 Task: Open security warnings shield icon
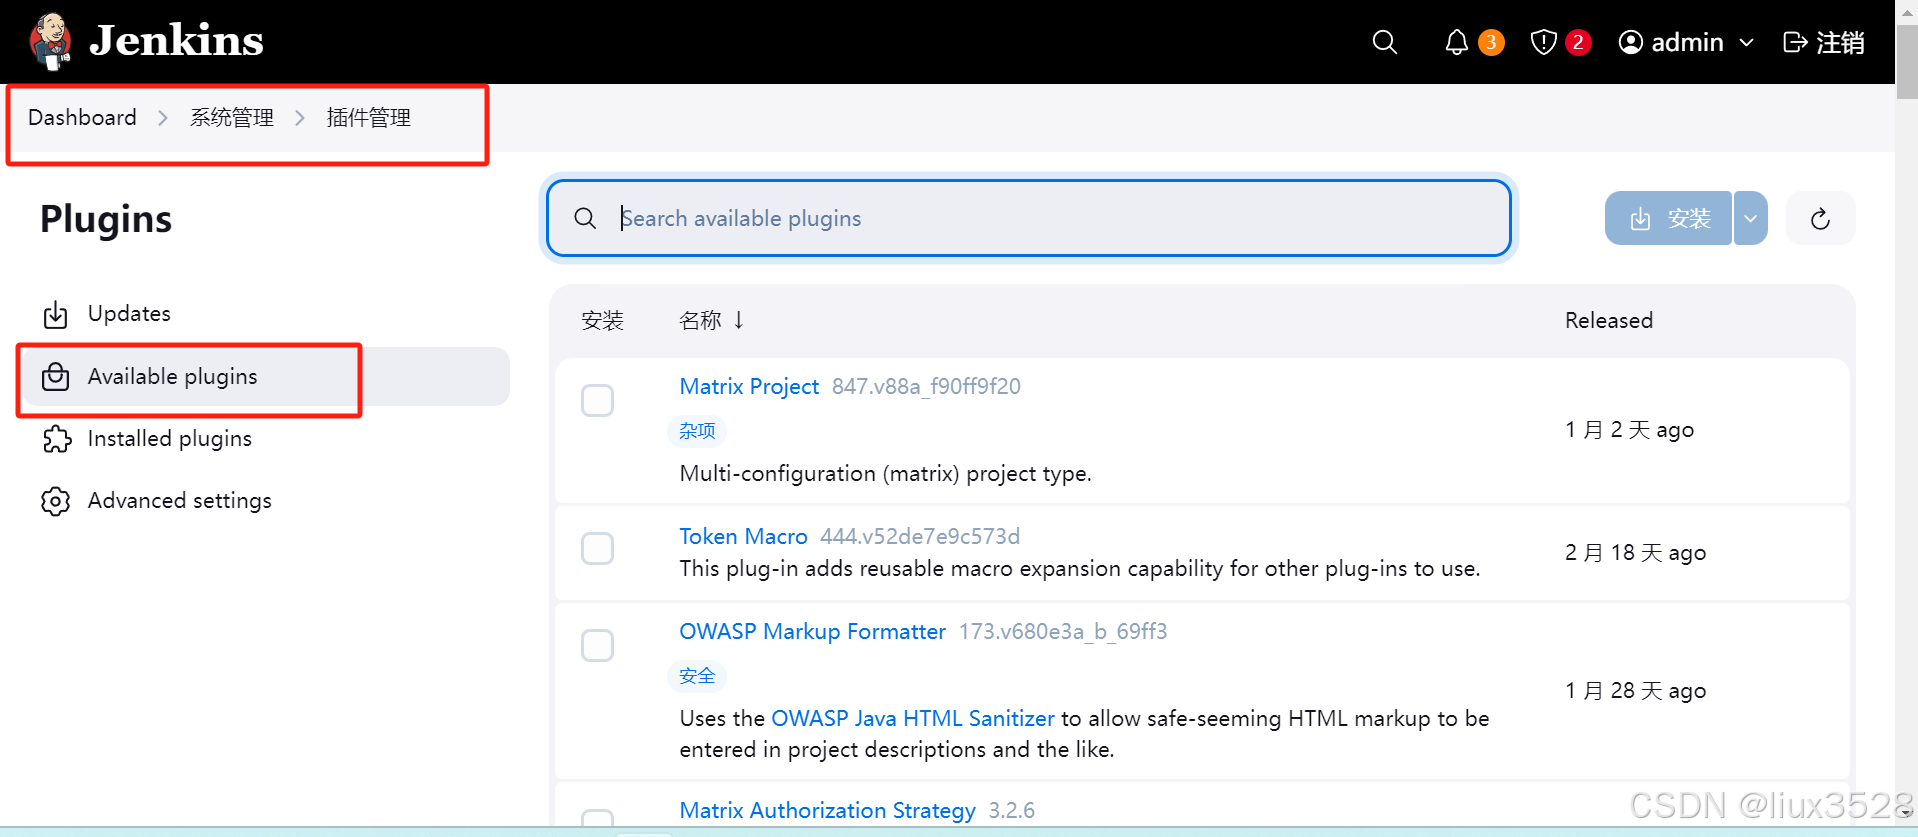point(1543,42)
